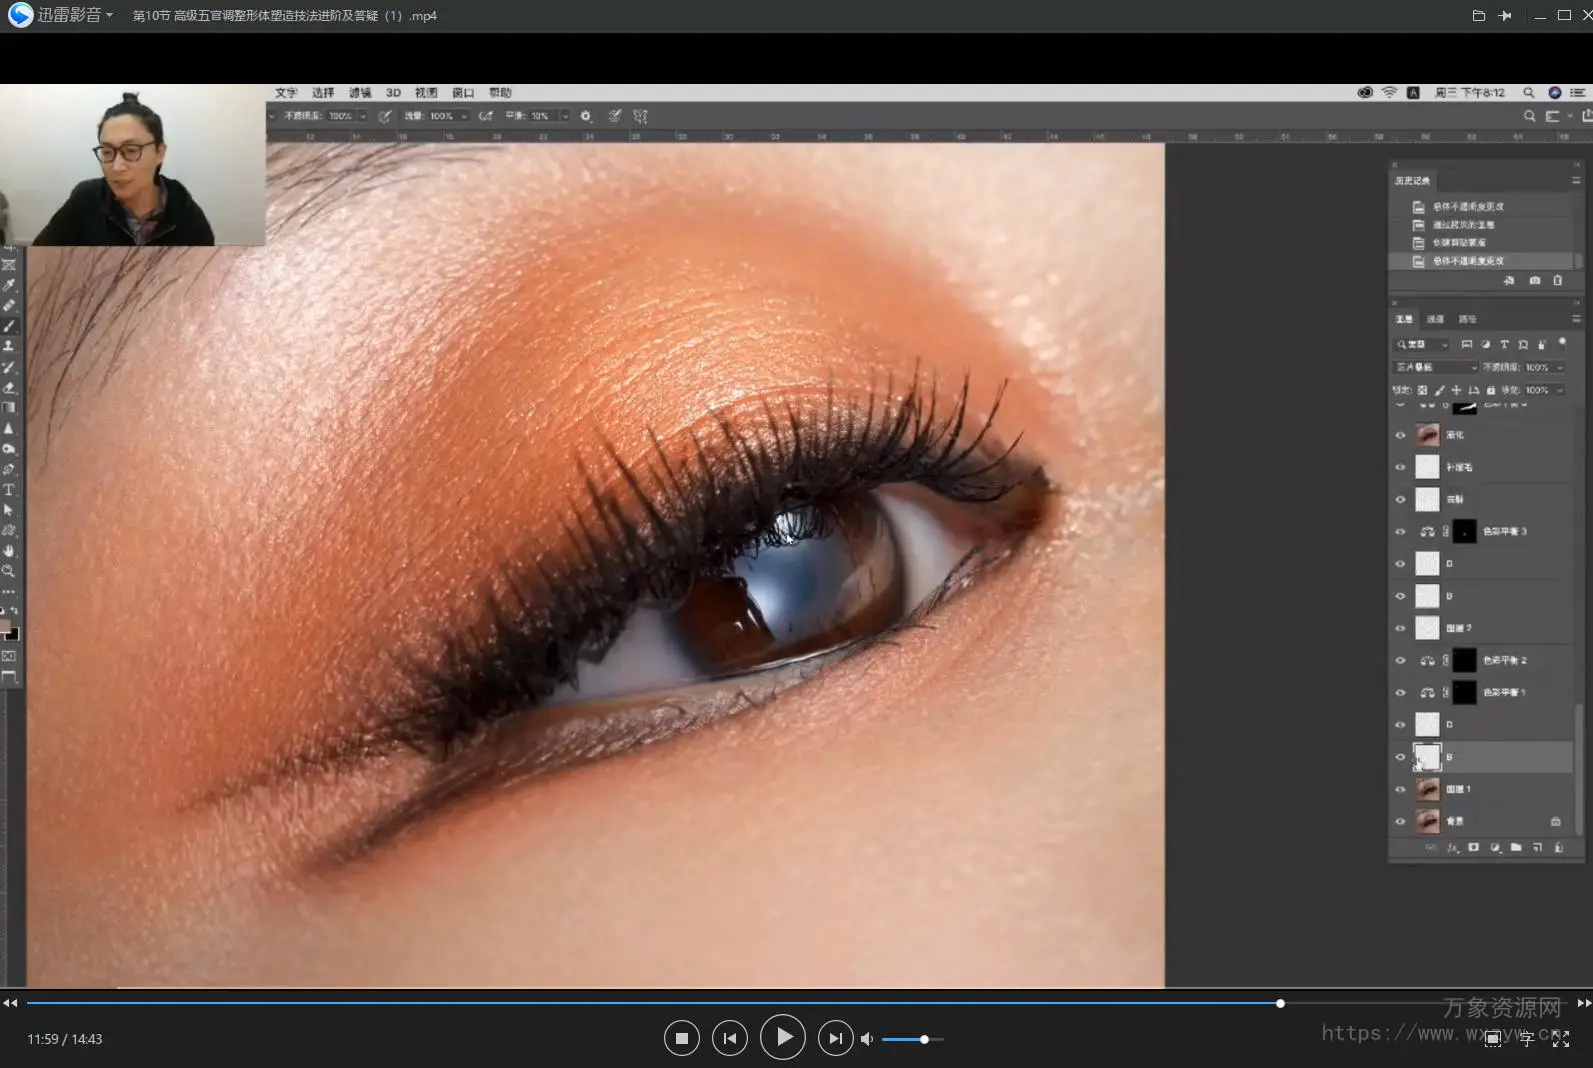1593x1068 pixels.
Task: Expand the layer opacity 100% dropdown
Action: [1559, 367]
